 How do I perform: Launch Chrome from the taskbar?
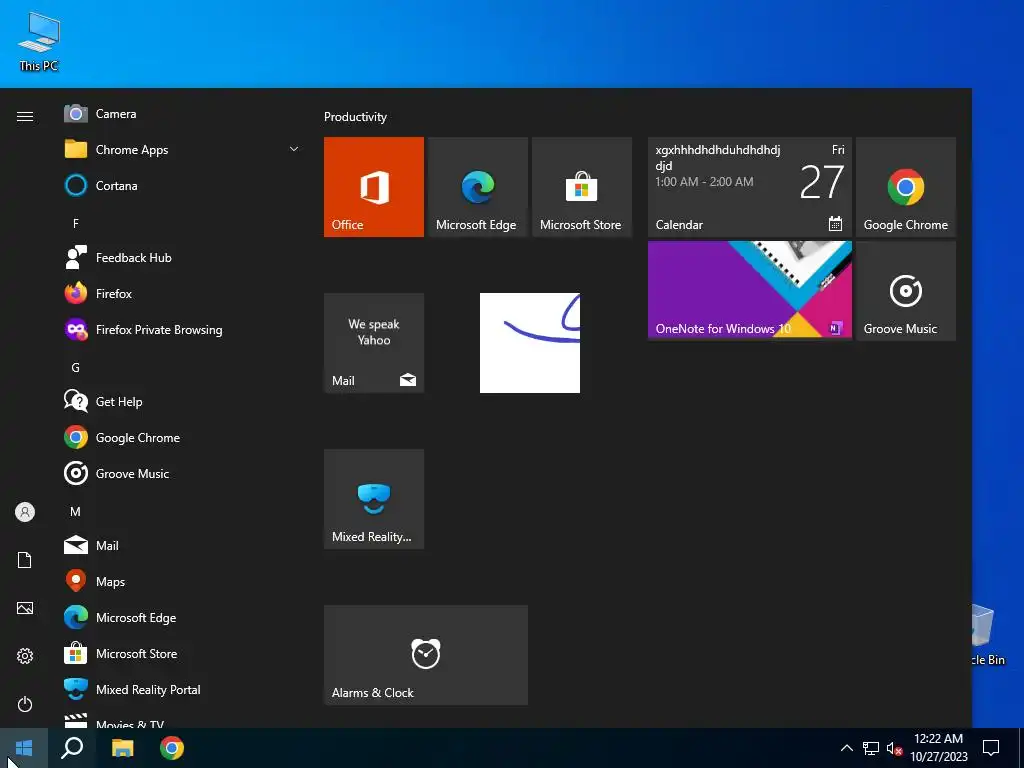172,748
